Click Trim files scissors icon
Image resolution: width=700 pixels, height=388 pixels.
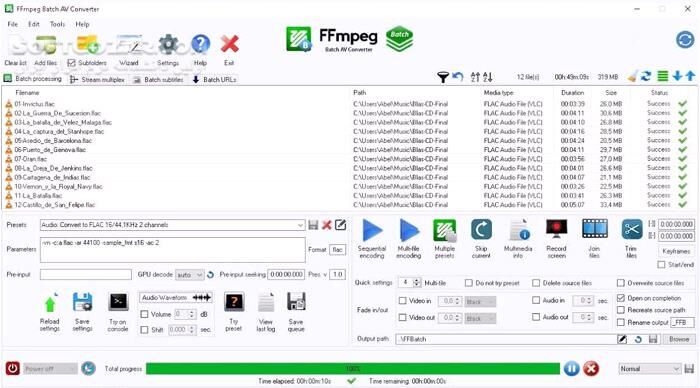(632, 230)
